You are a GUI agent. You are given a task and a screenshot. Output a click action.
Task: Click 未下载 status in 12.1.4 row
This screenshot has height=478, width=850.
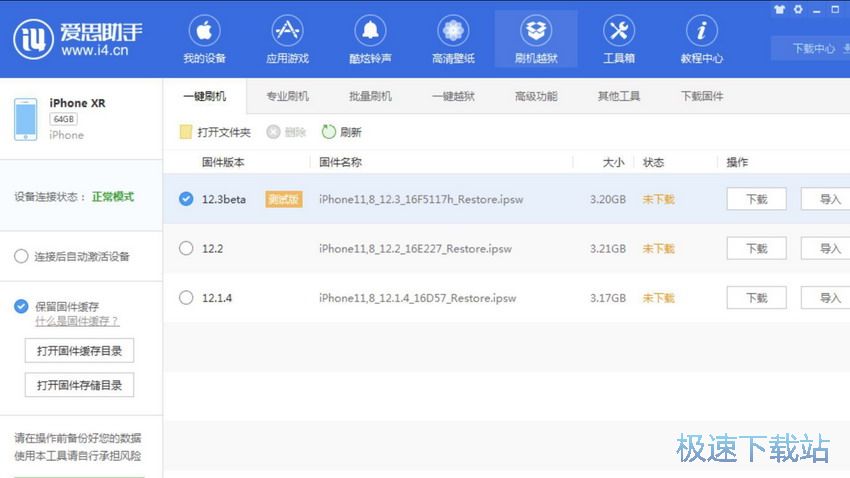(x=658, y=298)
